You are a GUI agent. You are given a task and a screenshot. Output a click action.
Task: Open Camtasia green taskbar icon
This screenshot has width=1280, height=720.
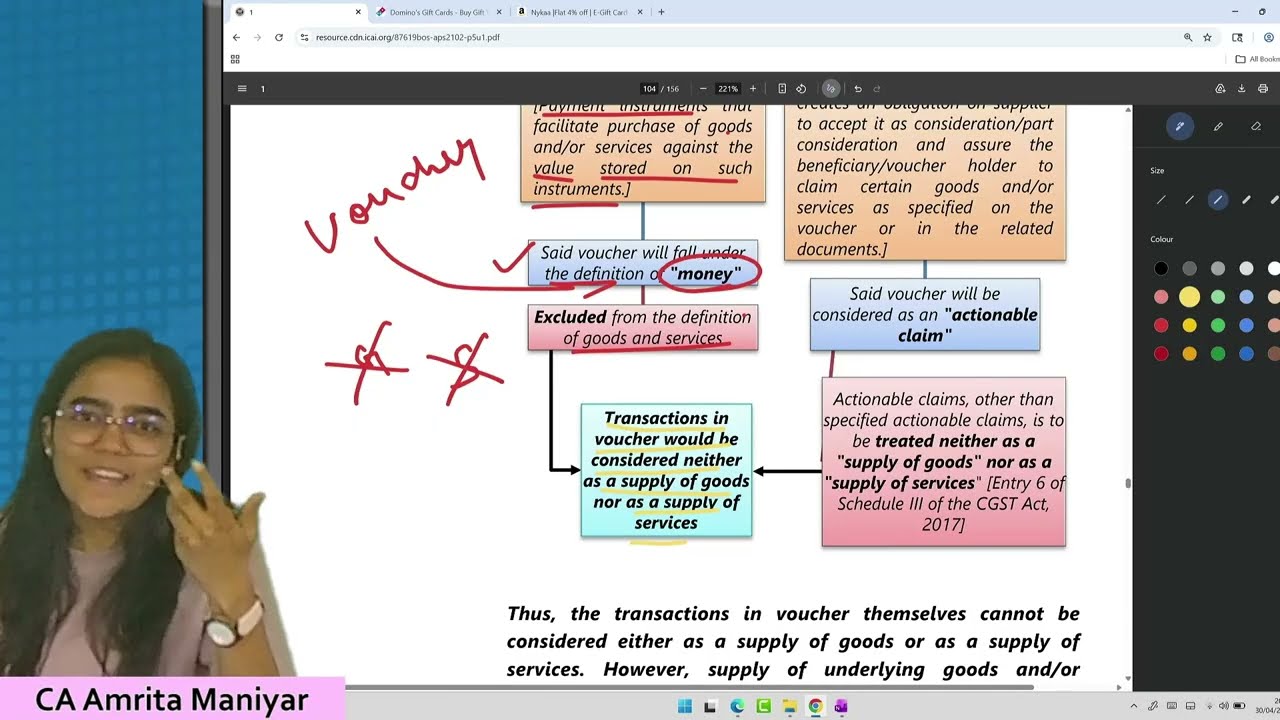tap(763, 706)
